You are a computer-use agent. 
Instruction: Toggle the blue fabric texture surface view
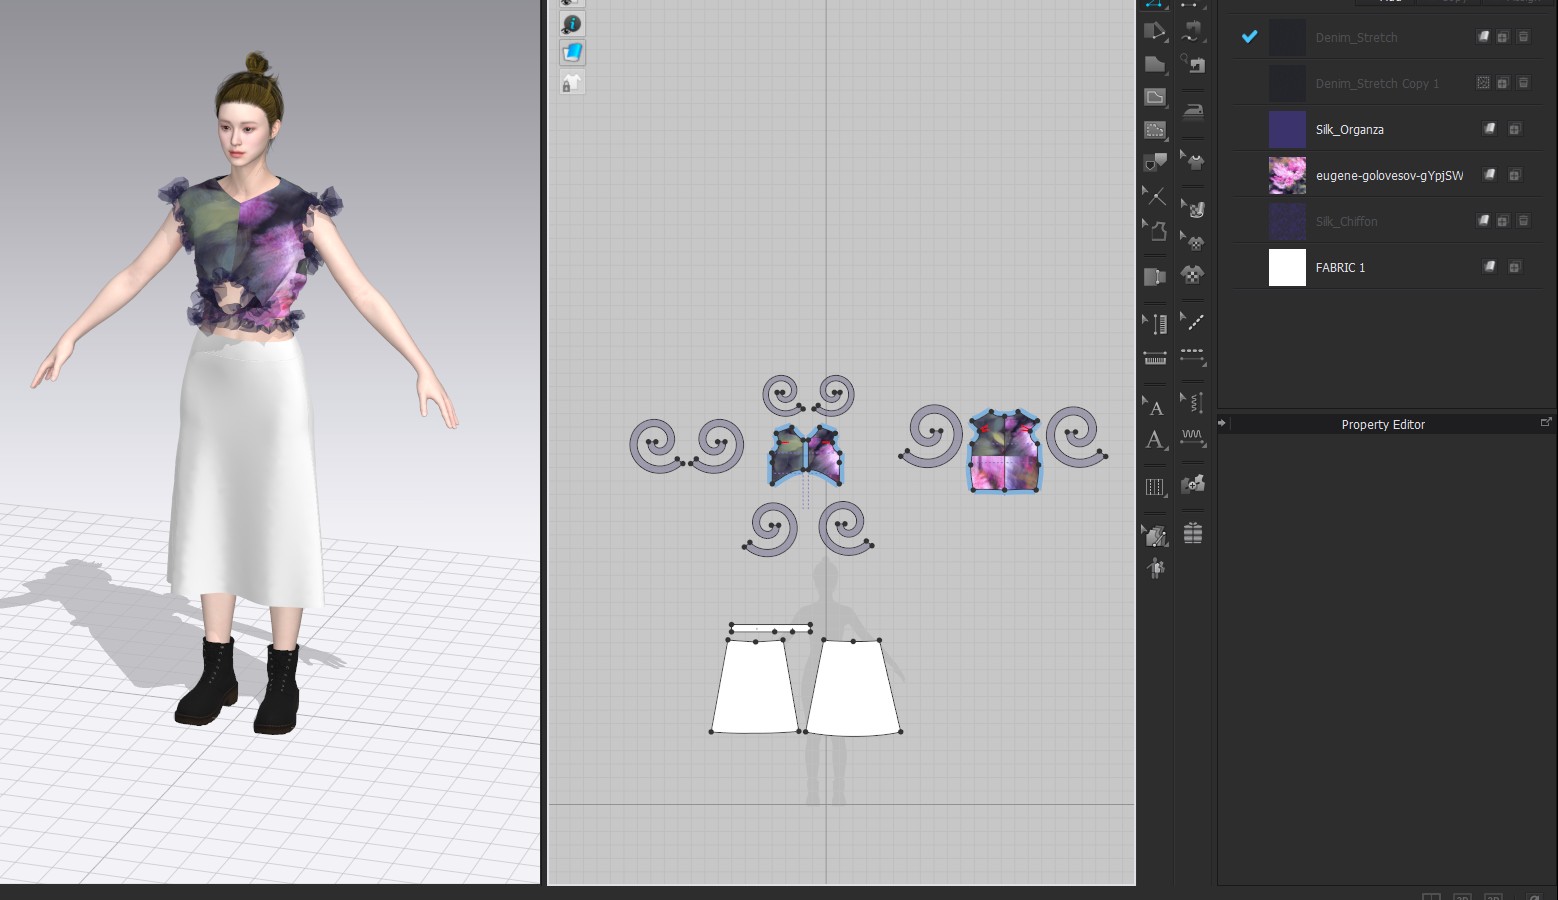click(572, 53)
